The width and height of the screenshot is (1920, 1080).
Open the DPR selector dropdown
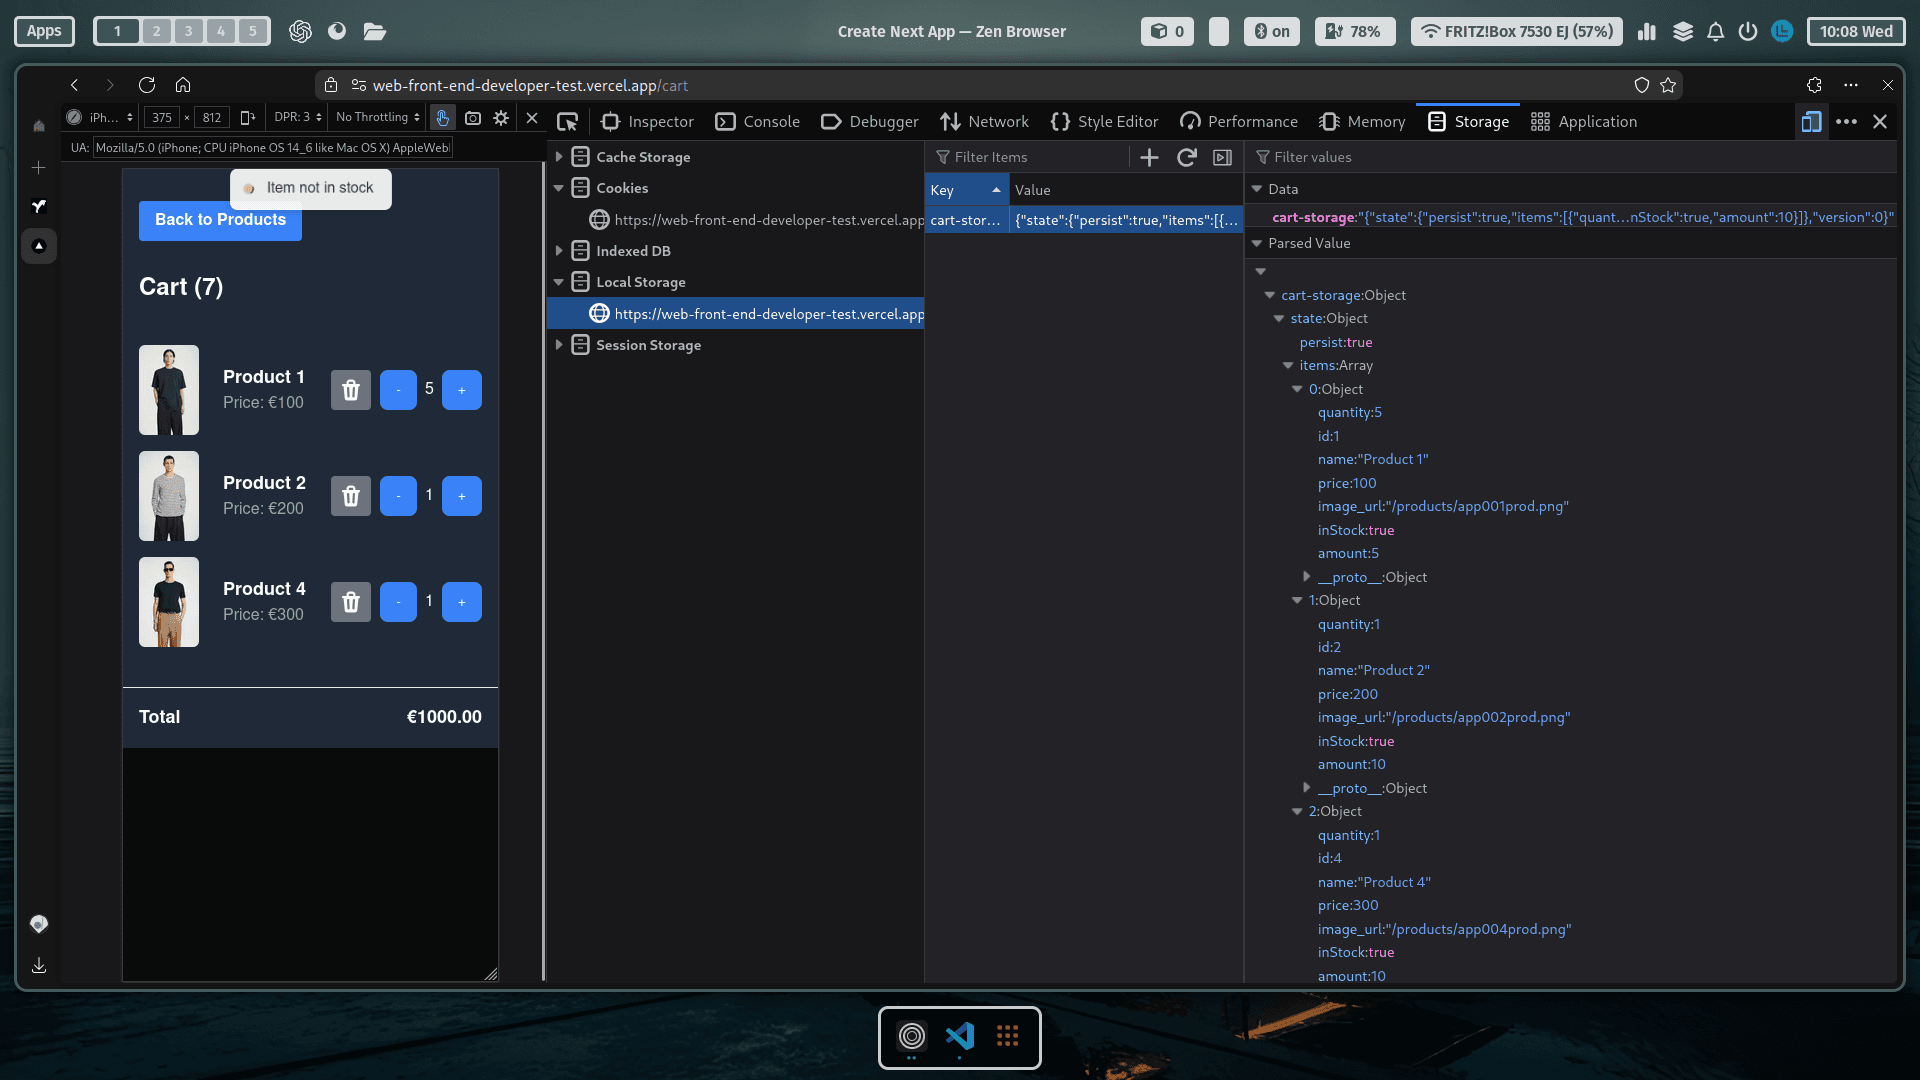[298, 117]
